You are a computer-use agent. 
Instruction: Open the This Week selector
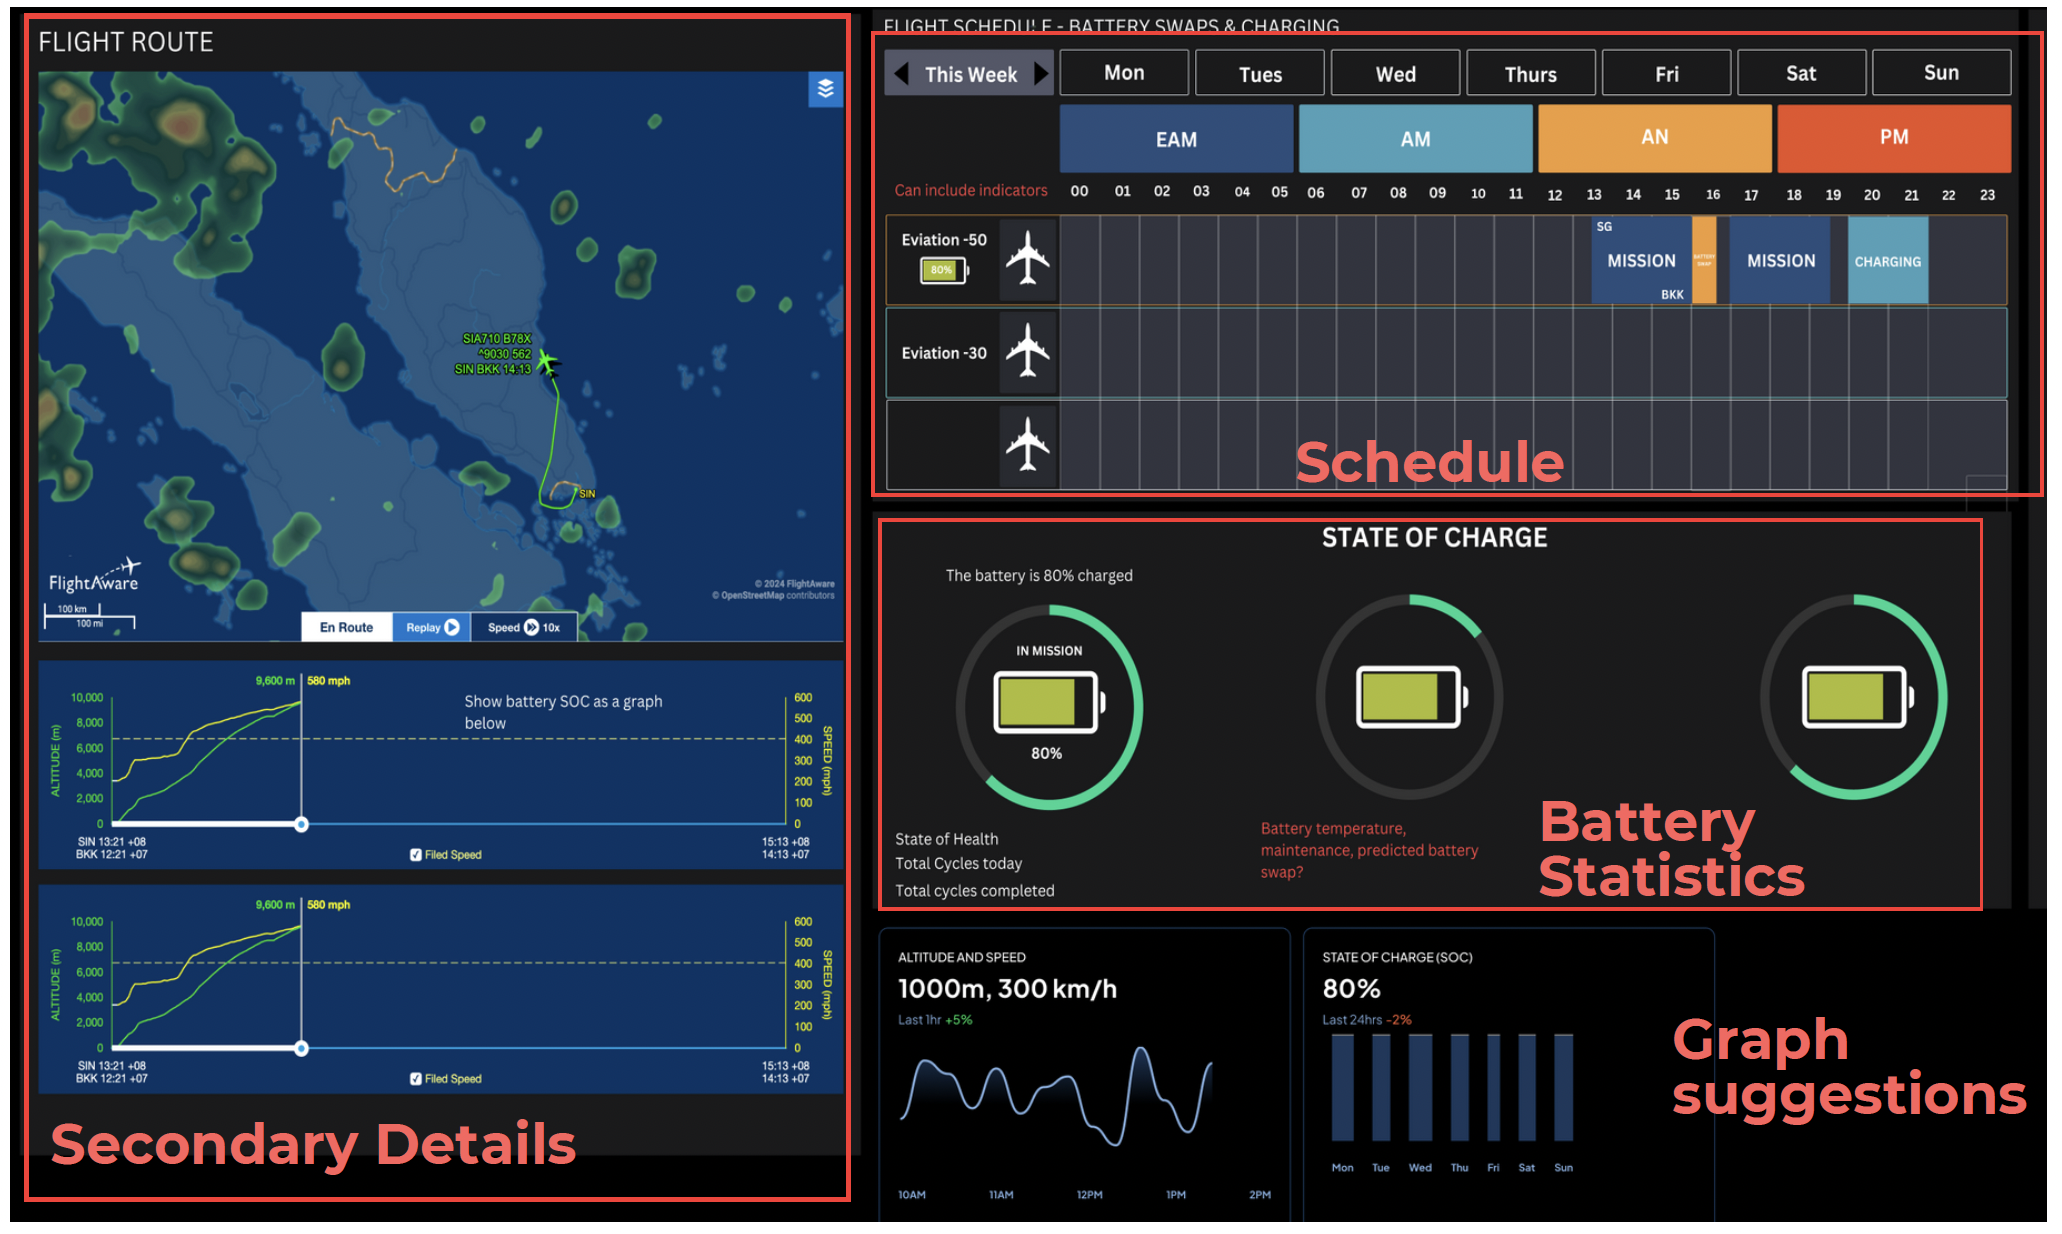tap(970, 72)
